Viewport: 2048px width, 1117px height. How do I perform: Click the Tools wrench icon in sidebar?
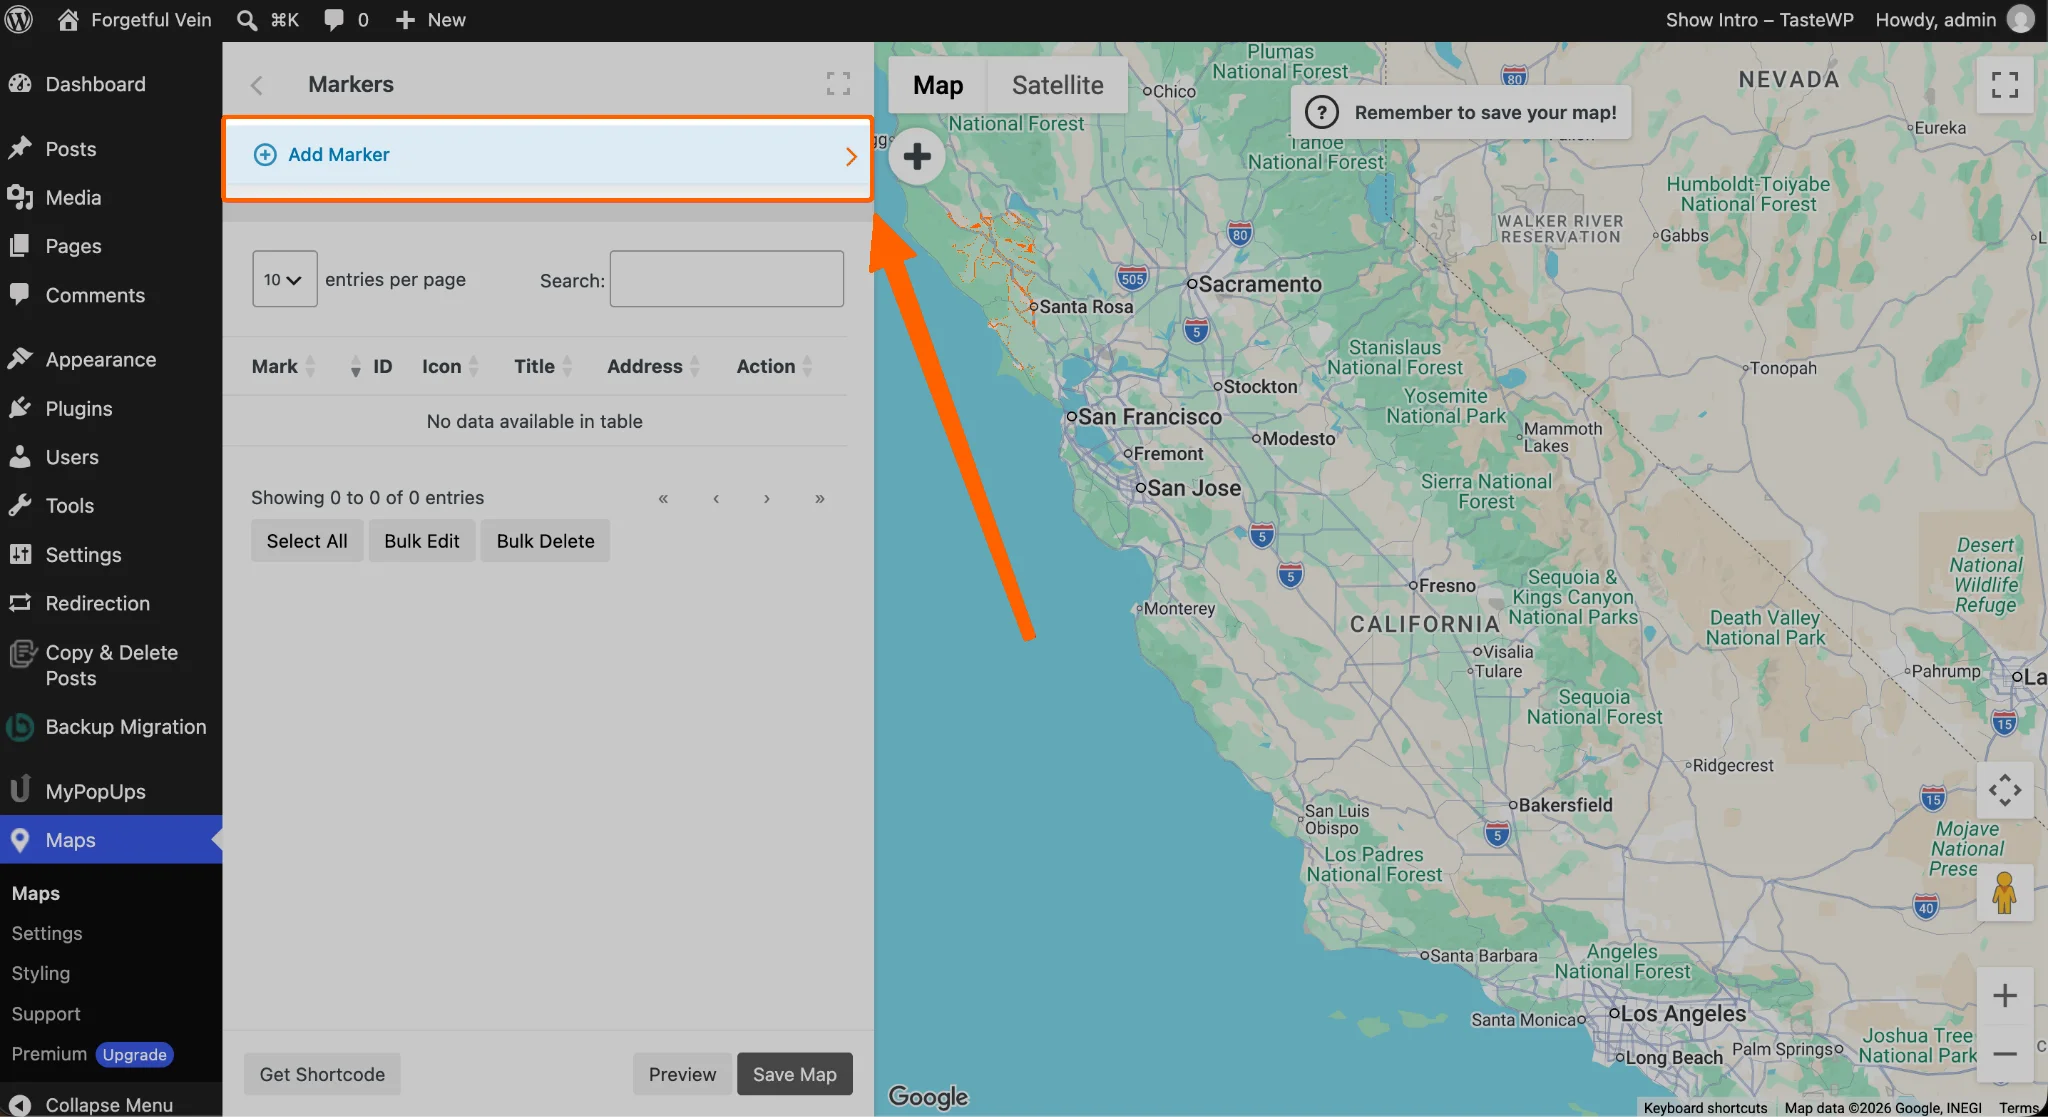click(x=20, y=505)
